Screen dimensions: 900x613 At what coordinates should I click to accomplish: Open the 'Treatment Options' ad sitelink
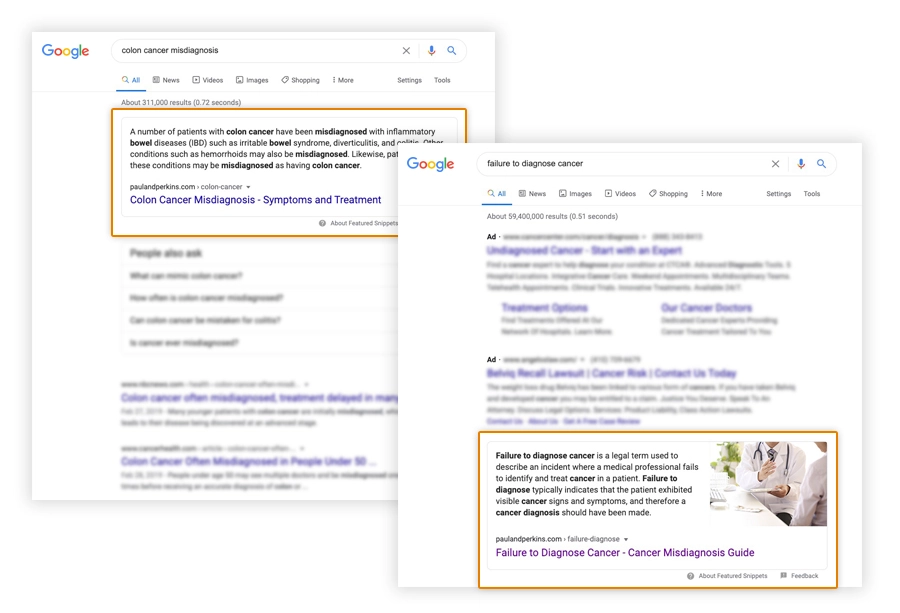tap(544, 308)
